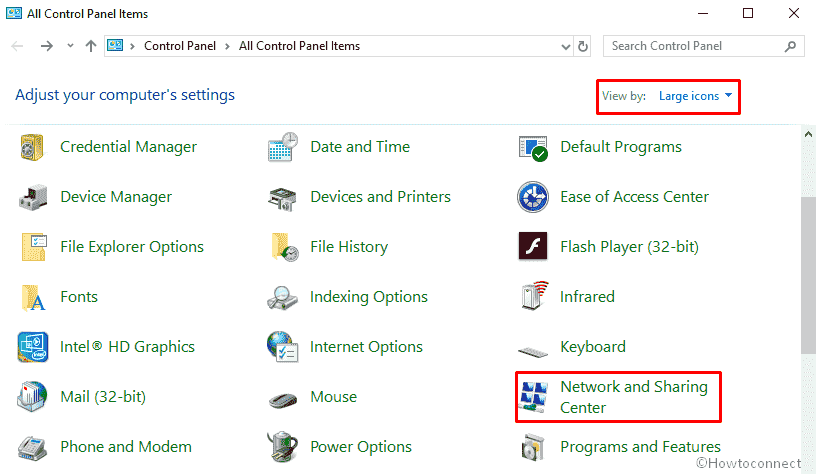
Task: Click the Internet Options globe icon
Action: (283, 347)
